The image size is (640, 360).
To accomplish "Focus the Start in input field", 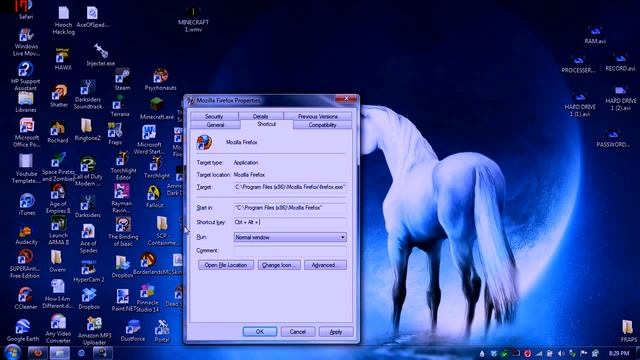I will [290, 207].
